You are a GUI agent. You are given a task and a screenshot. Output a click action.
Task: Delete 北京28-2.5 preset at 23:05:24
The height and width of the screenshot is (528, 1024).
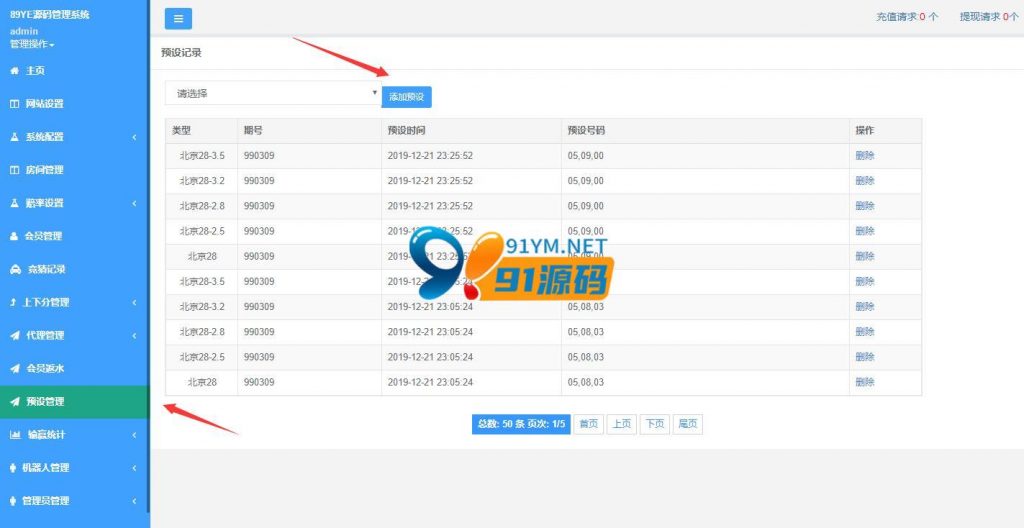(865, 357)
